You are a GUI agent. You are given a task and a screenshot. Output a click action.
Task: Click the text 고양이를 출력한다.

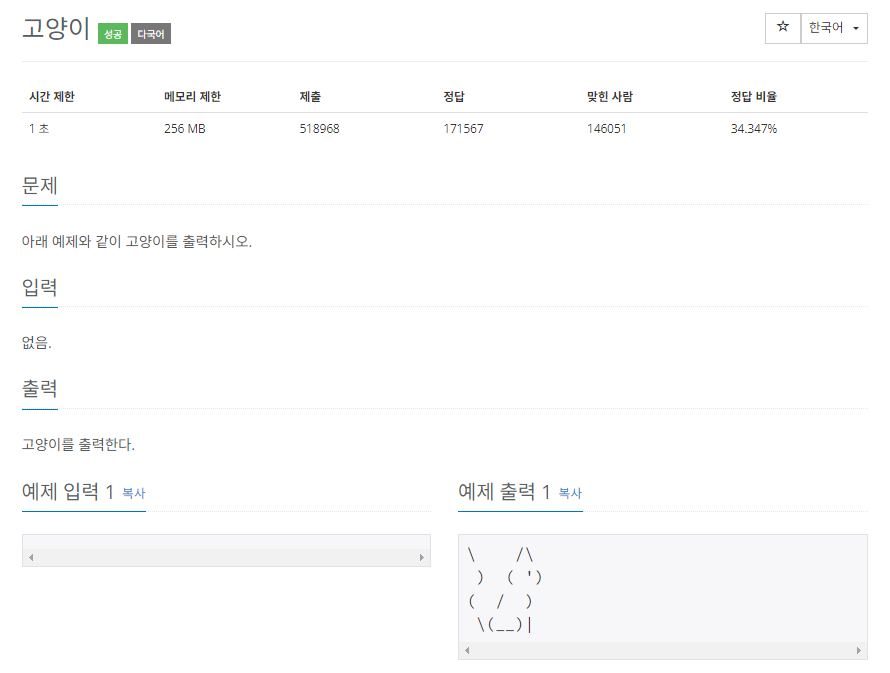point(78,444)
